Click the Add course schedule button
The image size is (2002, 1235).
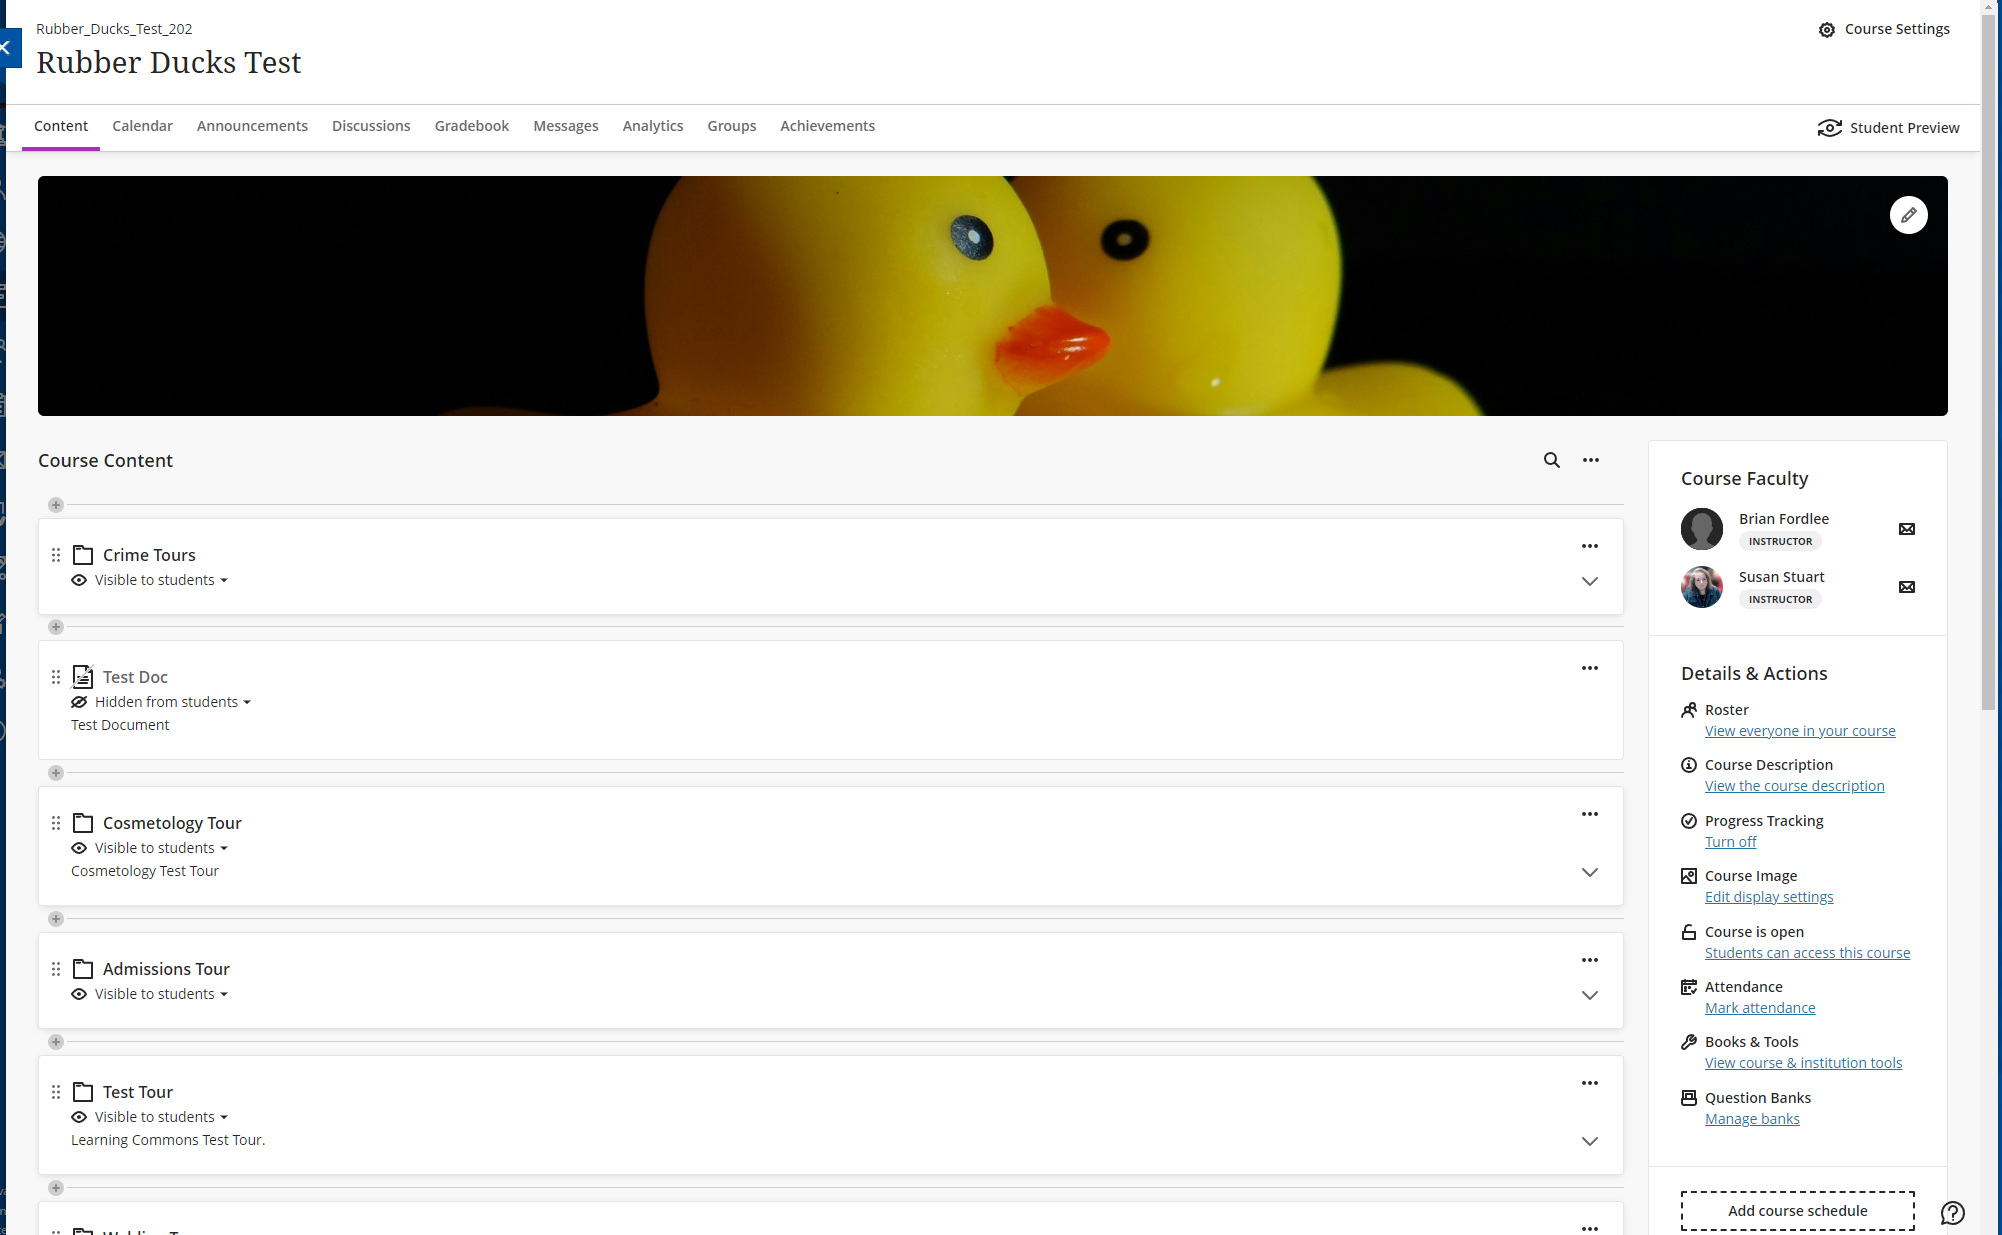1797,1211
